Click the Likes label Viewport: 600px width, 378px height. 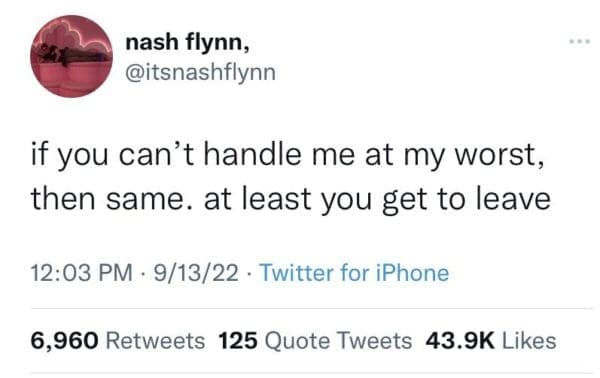point(529,341)
